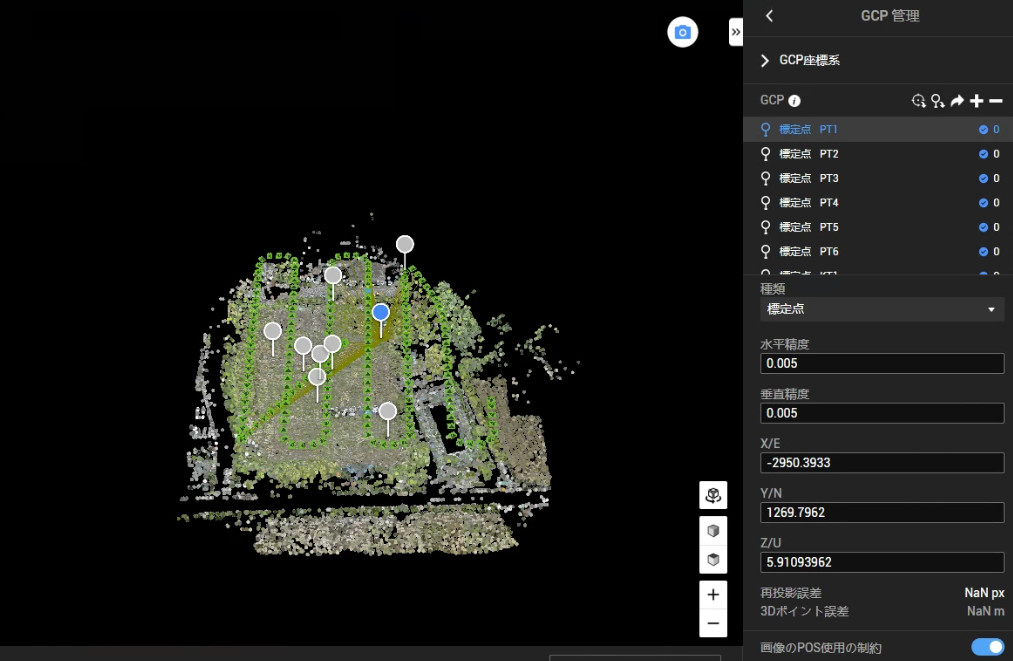The width and height of the screenshot is (1013, 661).
Task: Select the PT3 entry in GCP list
Action: tap(829, 178)
